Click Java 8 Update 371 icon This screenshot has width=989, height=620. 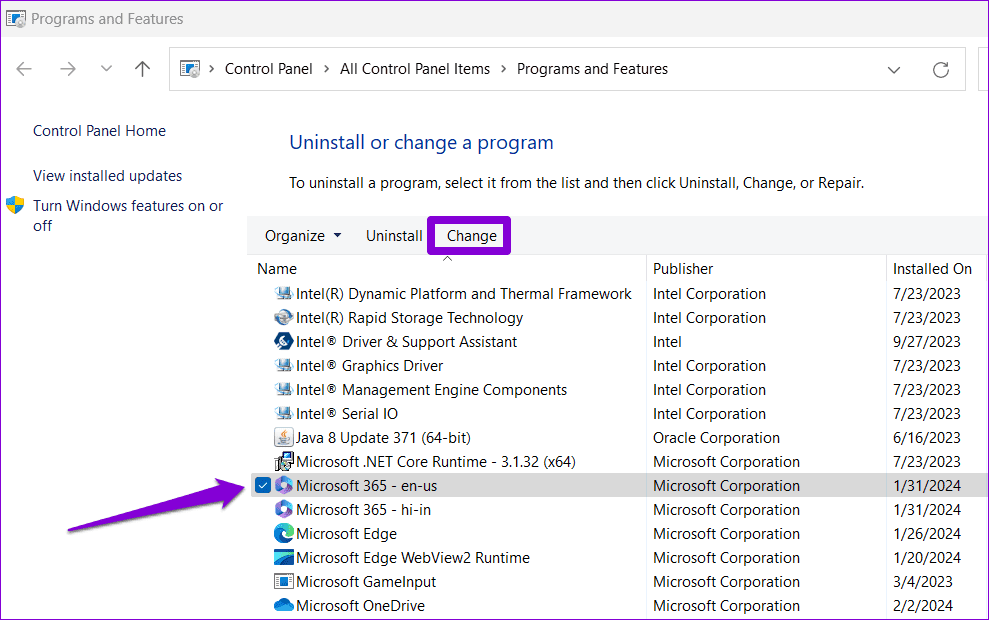pyautogui.click(x=284, y=437)
